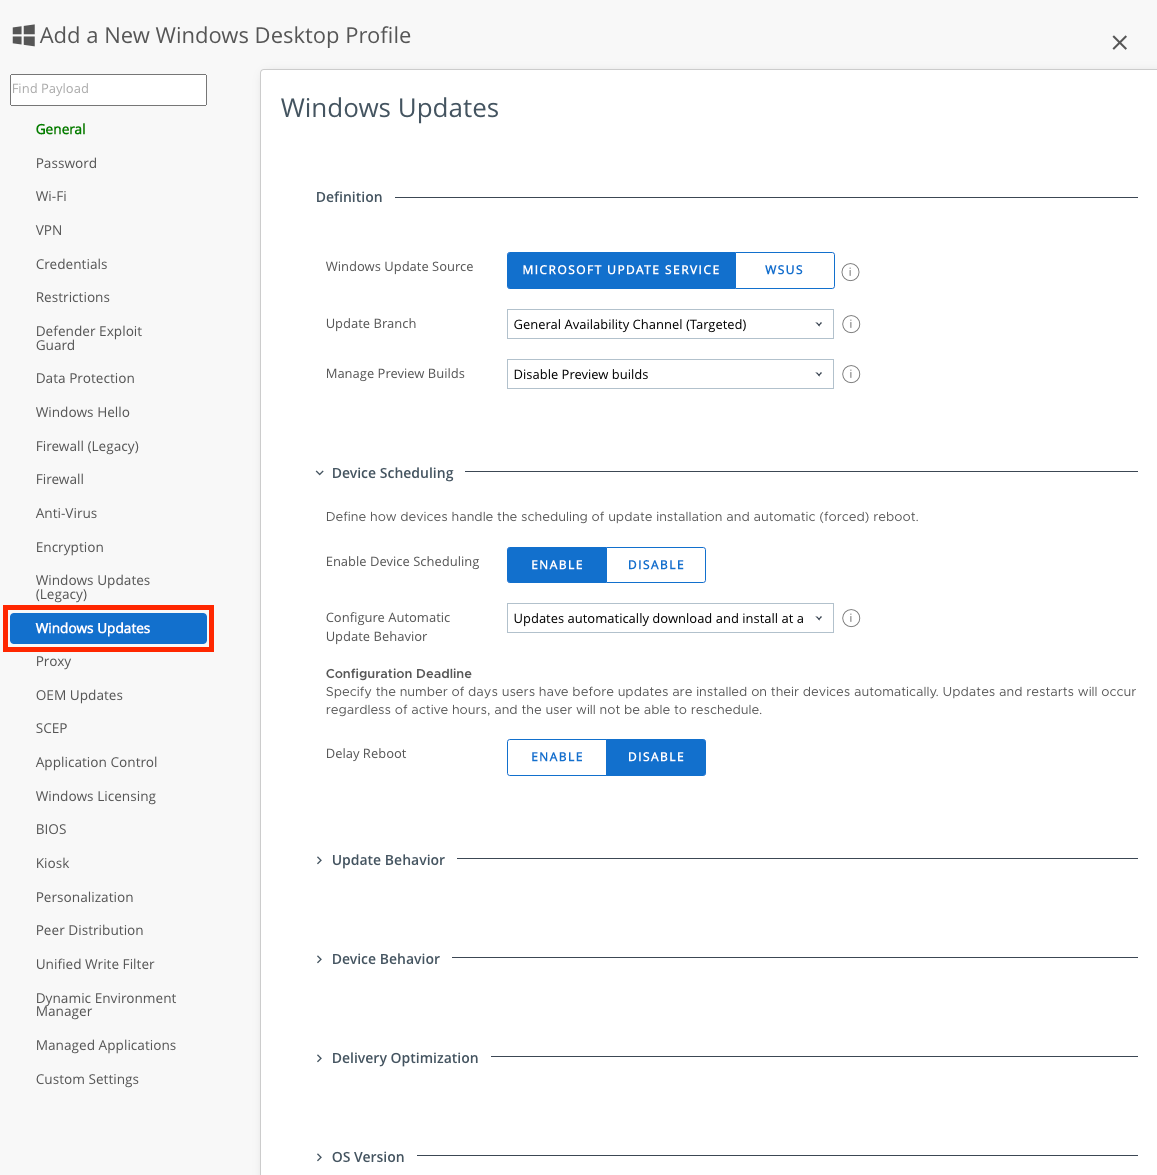1157x1175 pixels.
Task: Set Enable Device Scheduling to Disable
Action: (x=655, y=565)
